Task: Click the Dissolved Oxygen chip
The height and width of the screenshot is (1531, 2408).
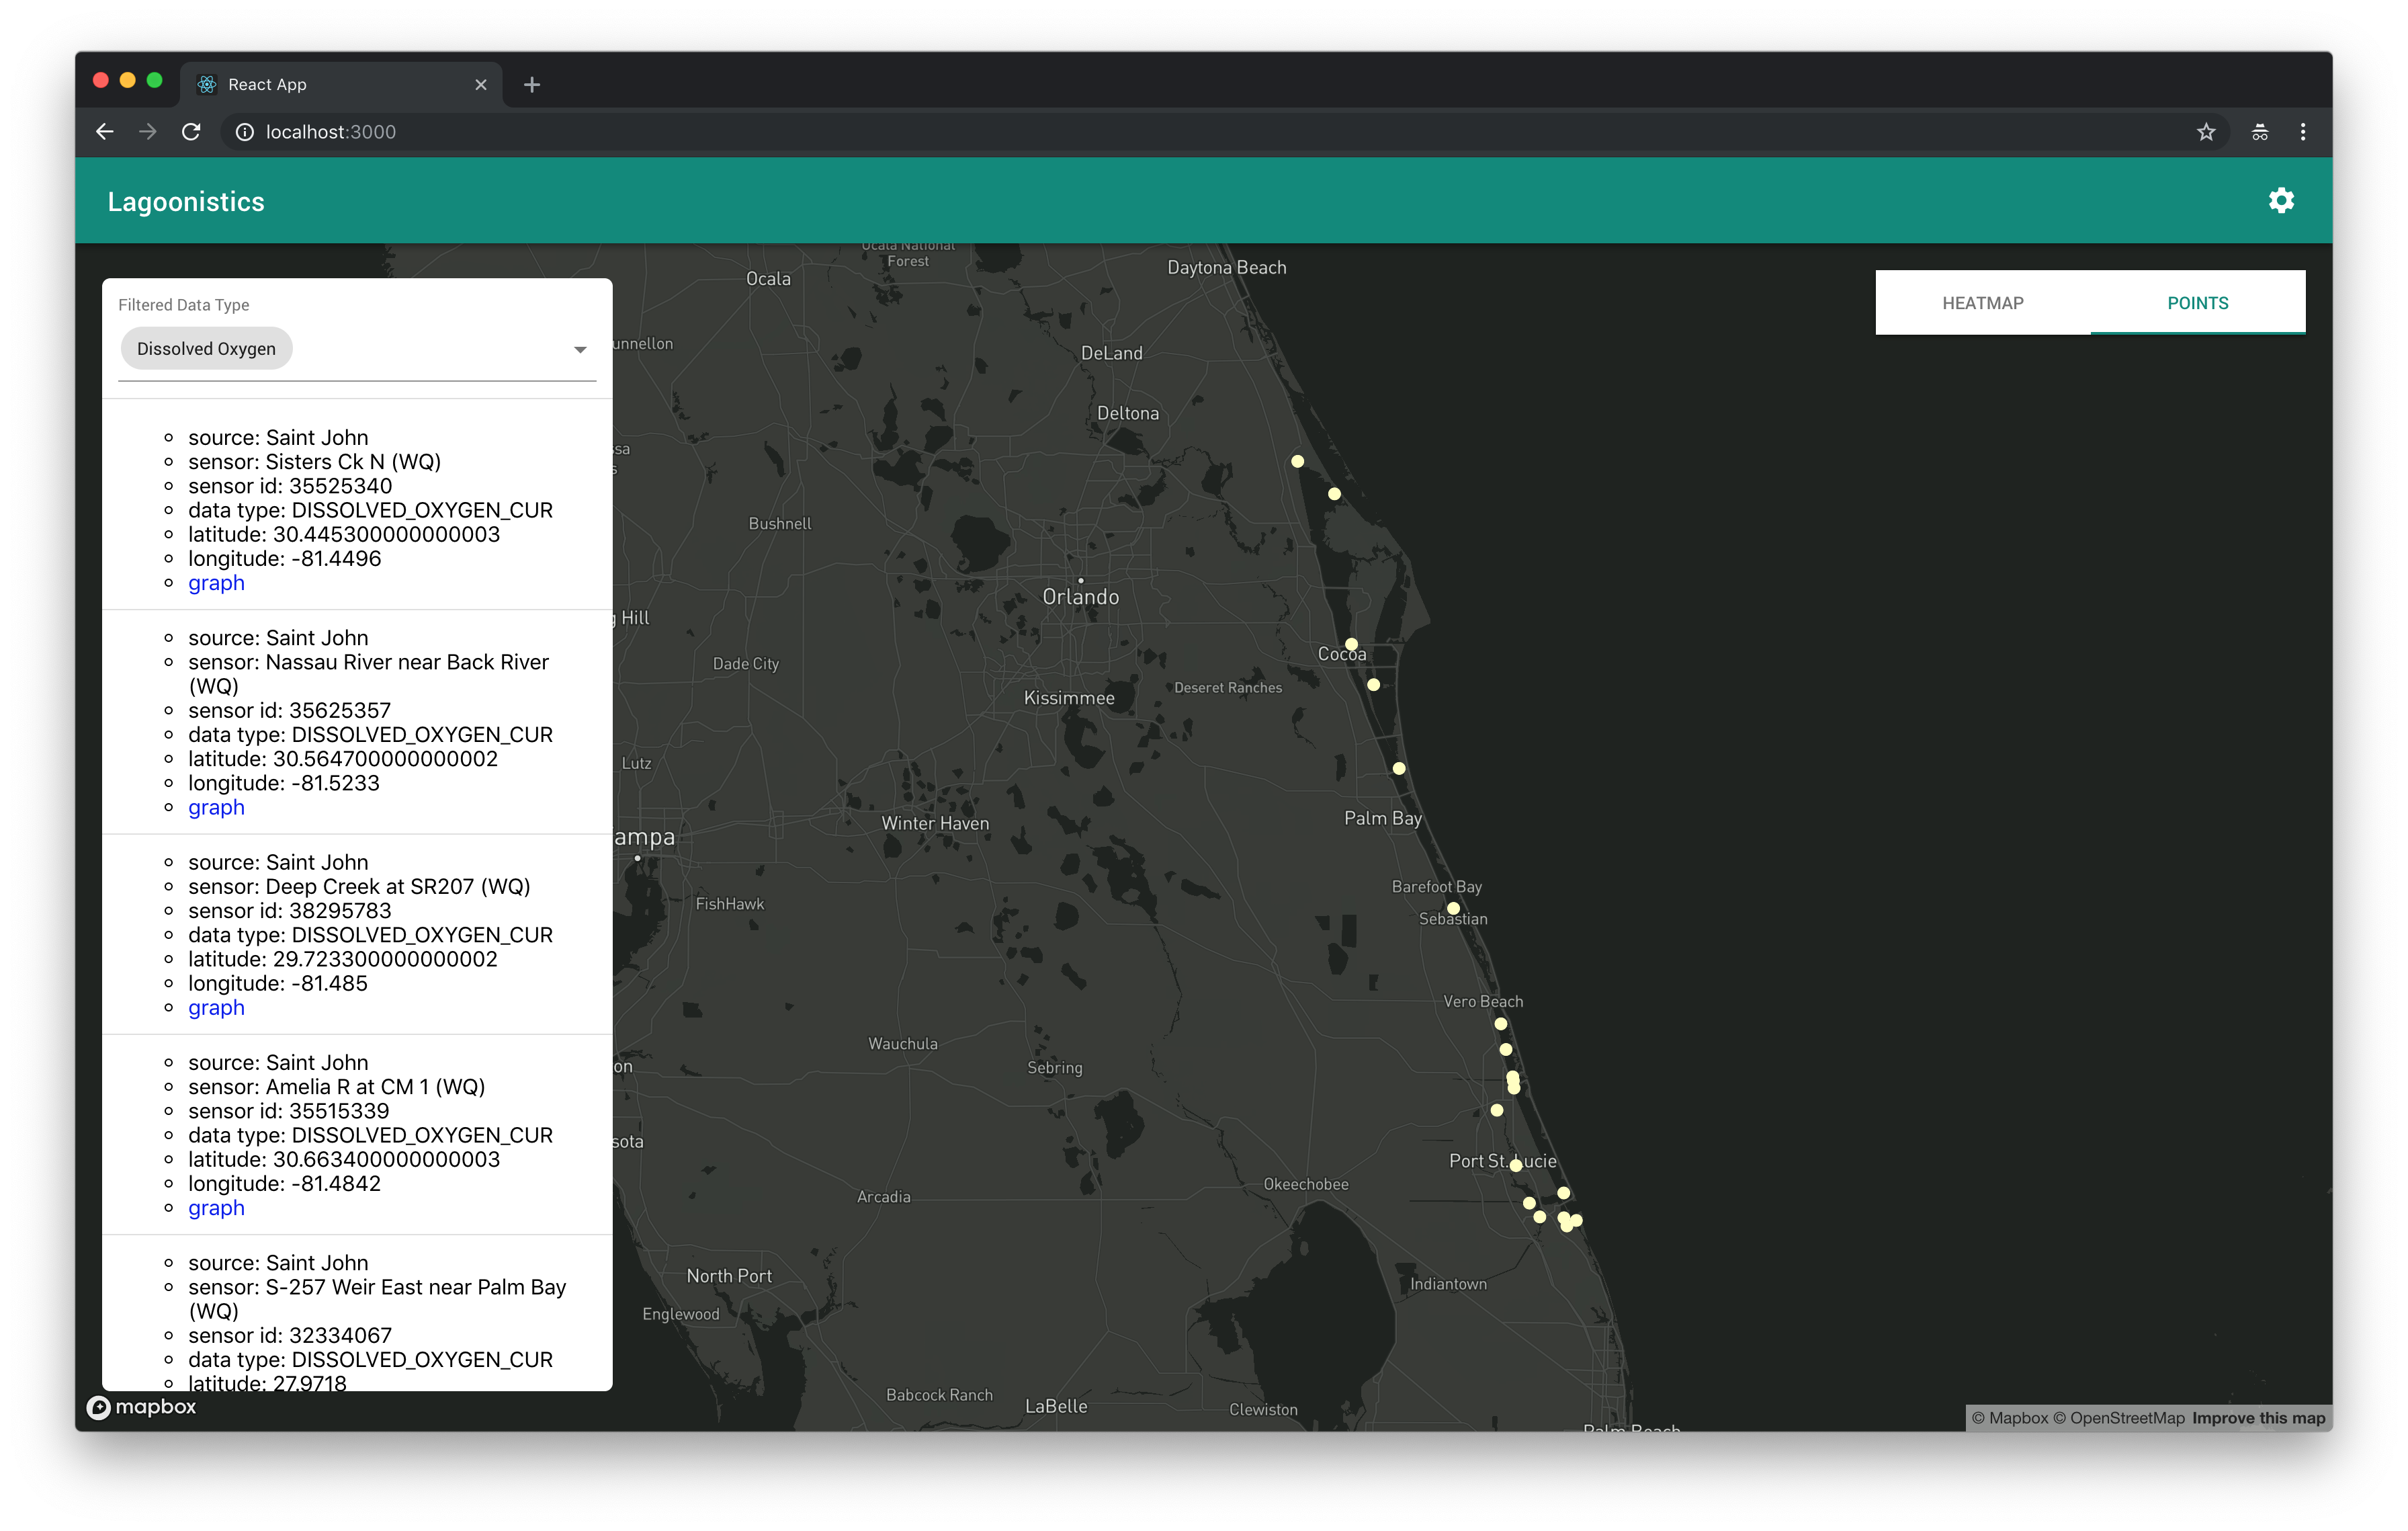Action: pyautogui.click(x=206, y=349)
